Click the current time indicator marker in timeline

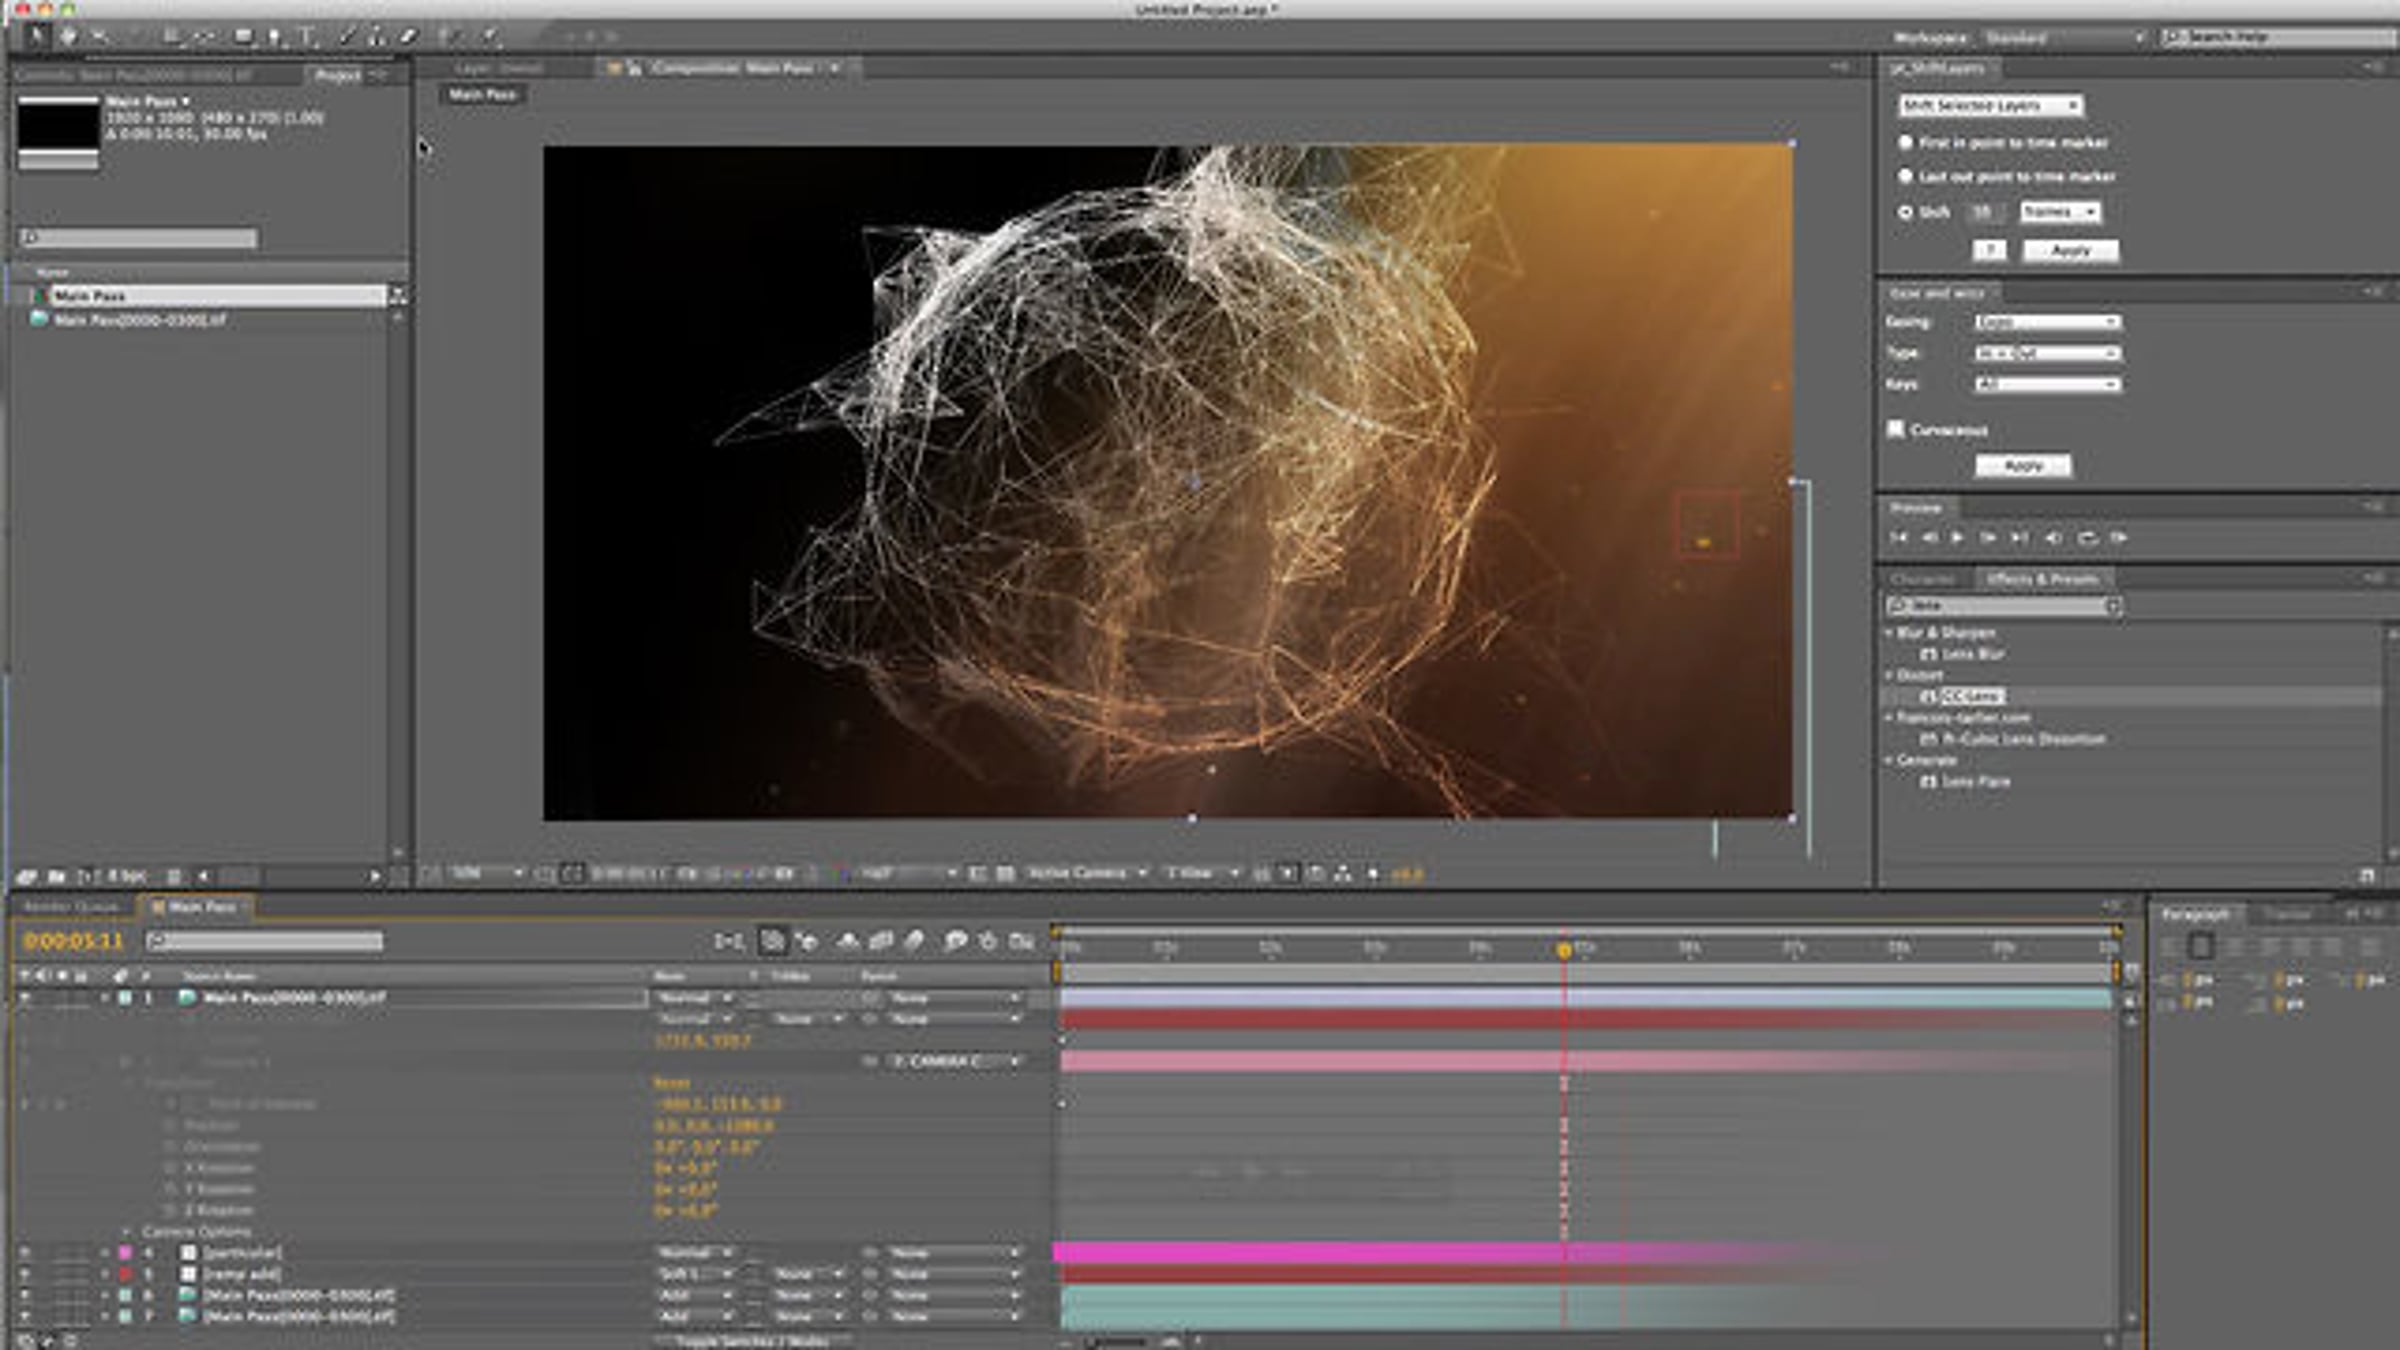1564,950
